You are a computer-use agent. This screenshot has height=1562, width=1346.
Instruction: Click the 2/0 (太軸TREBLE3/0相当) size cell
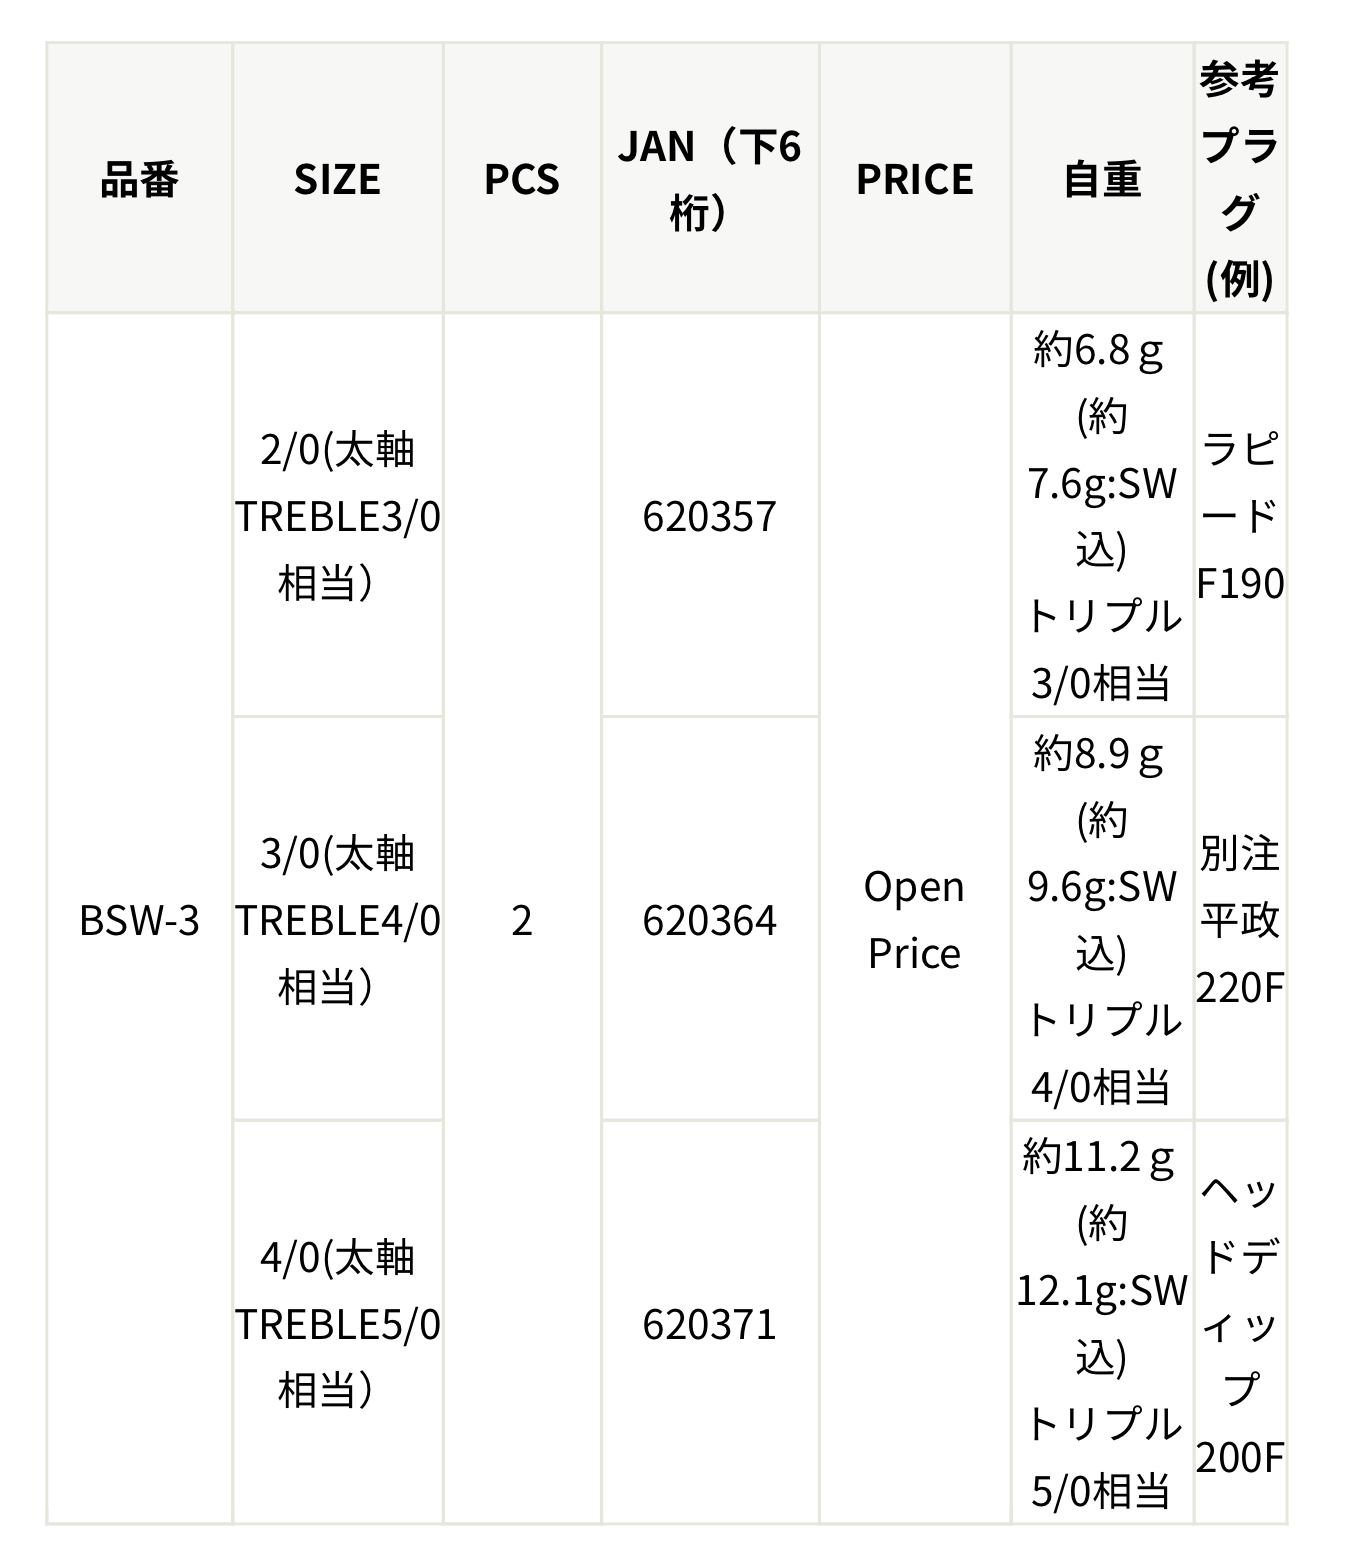[x=337, y=516]
